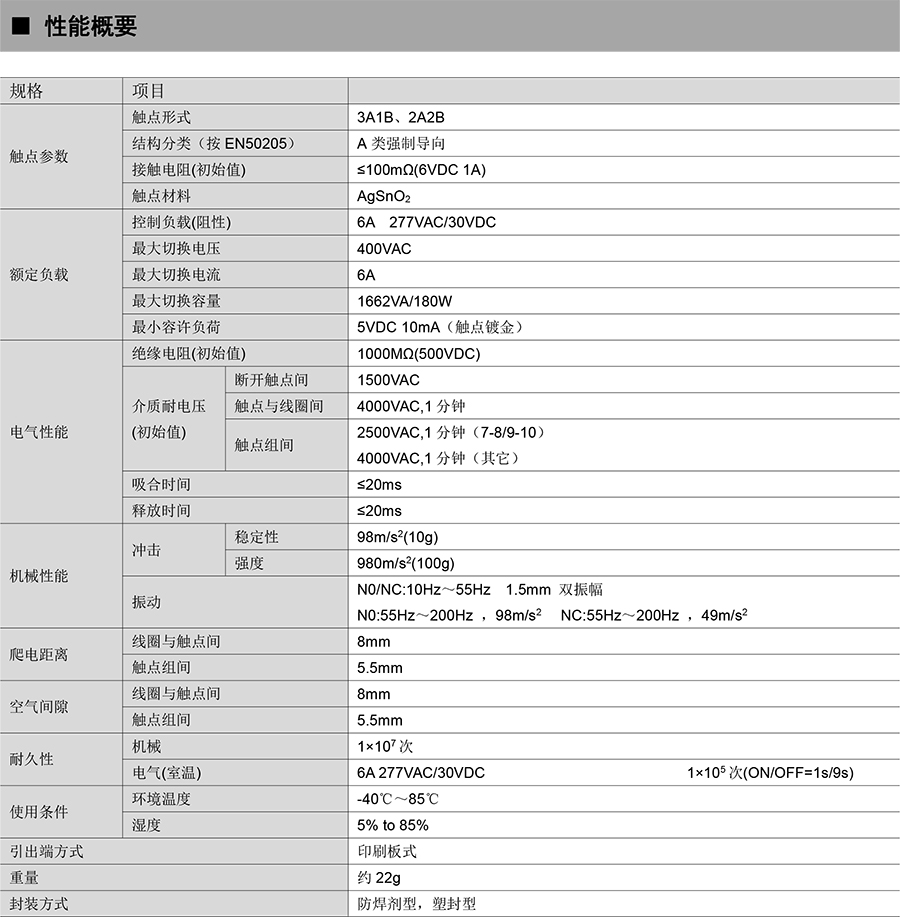Viewport: 900px width, 917px height.
Task: Select the 吸合时间 row label
Action: (x=161, y=484)
